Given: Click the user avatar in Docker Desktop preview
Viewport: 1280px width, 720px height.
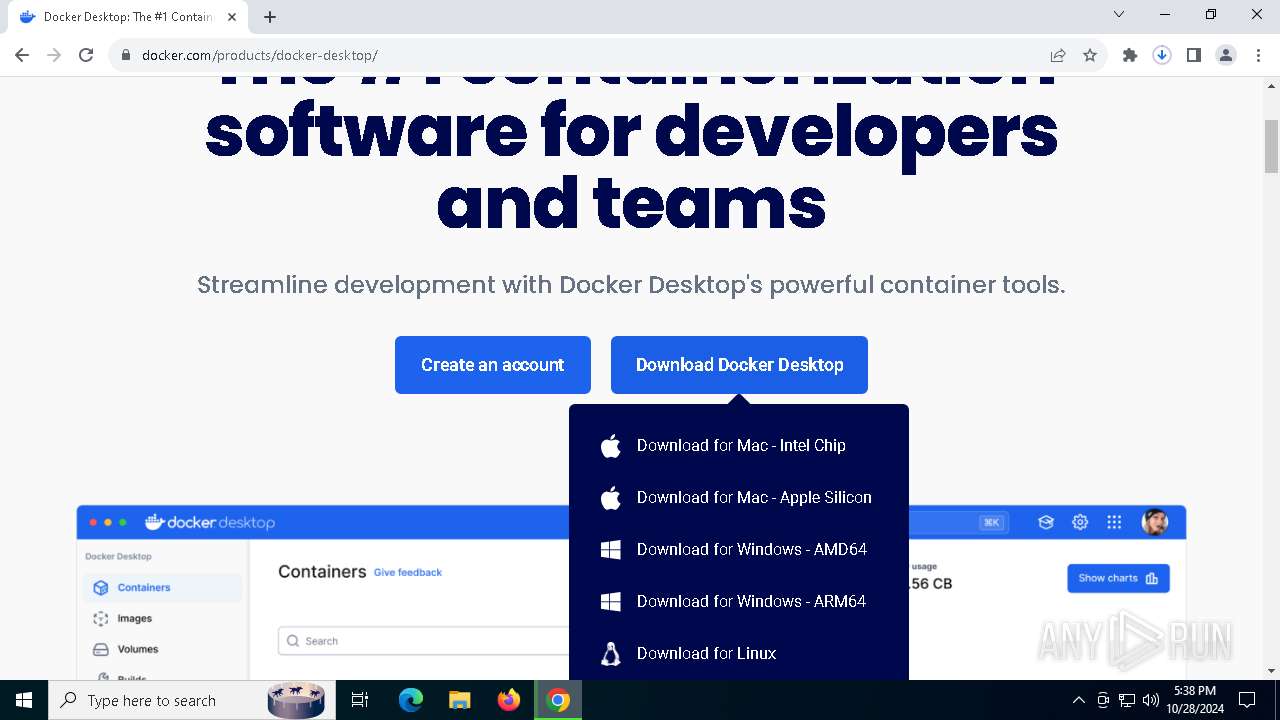Looking at the screenshot, I should (x=1155, y=522).
